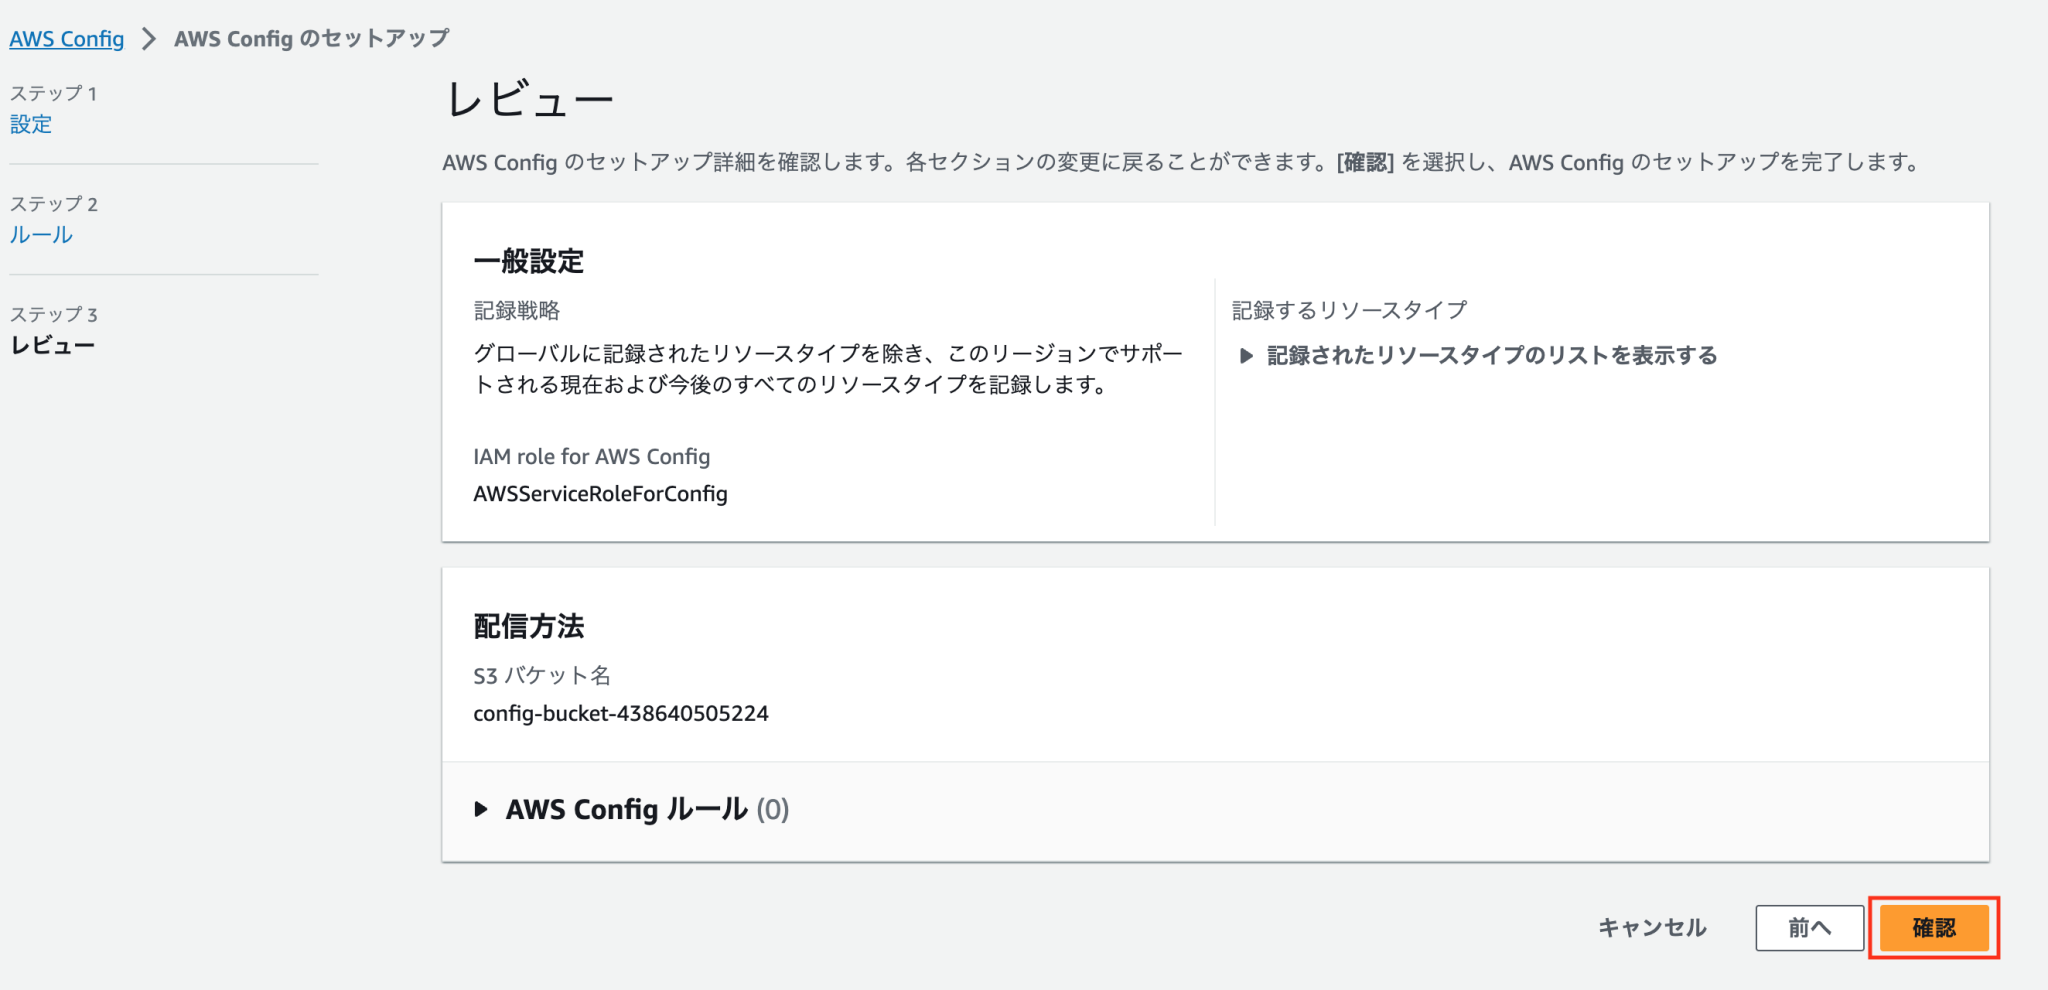Viewport: 2048px width, 990px height.
Task: Go to ステップ 1 設定
Action: (30, 124)
